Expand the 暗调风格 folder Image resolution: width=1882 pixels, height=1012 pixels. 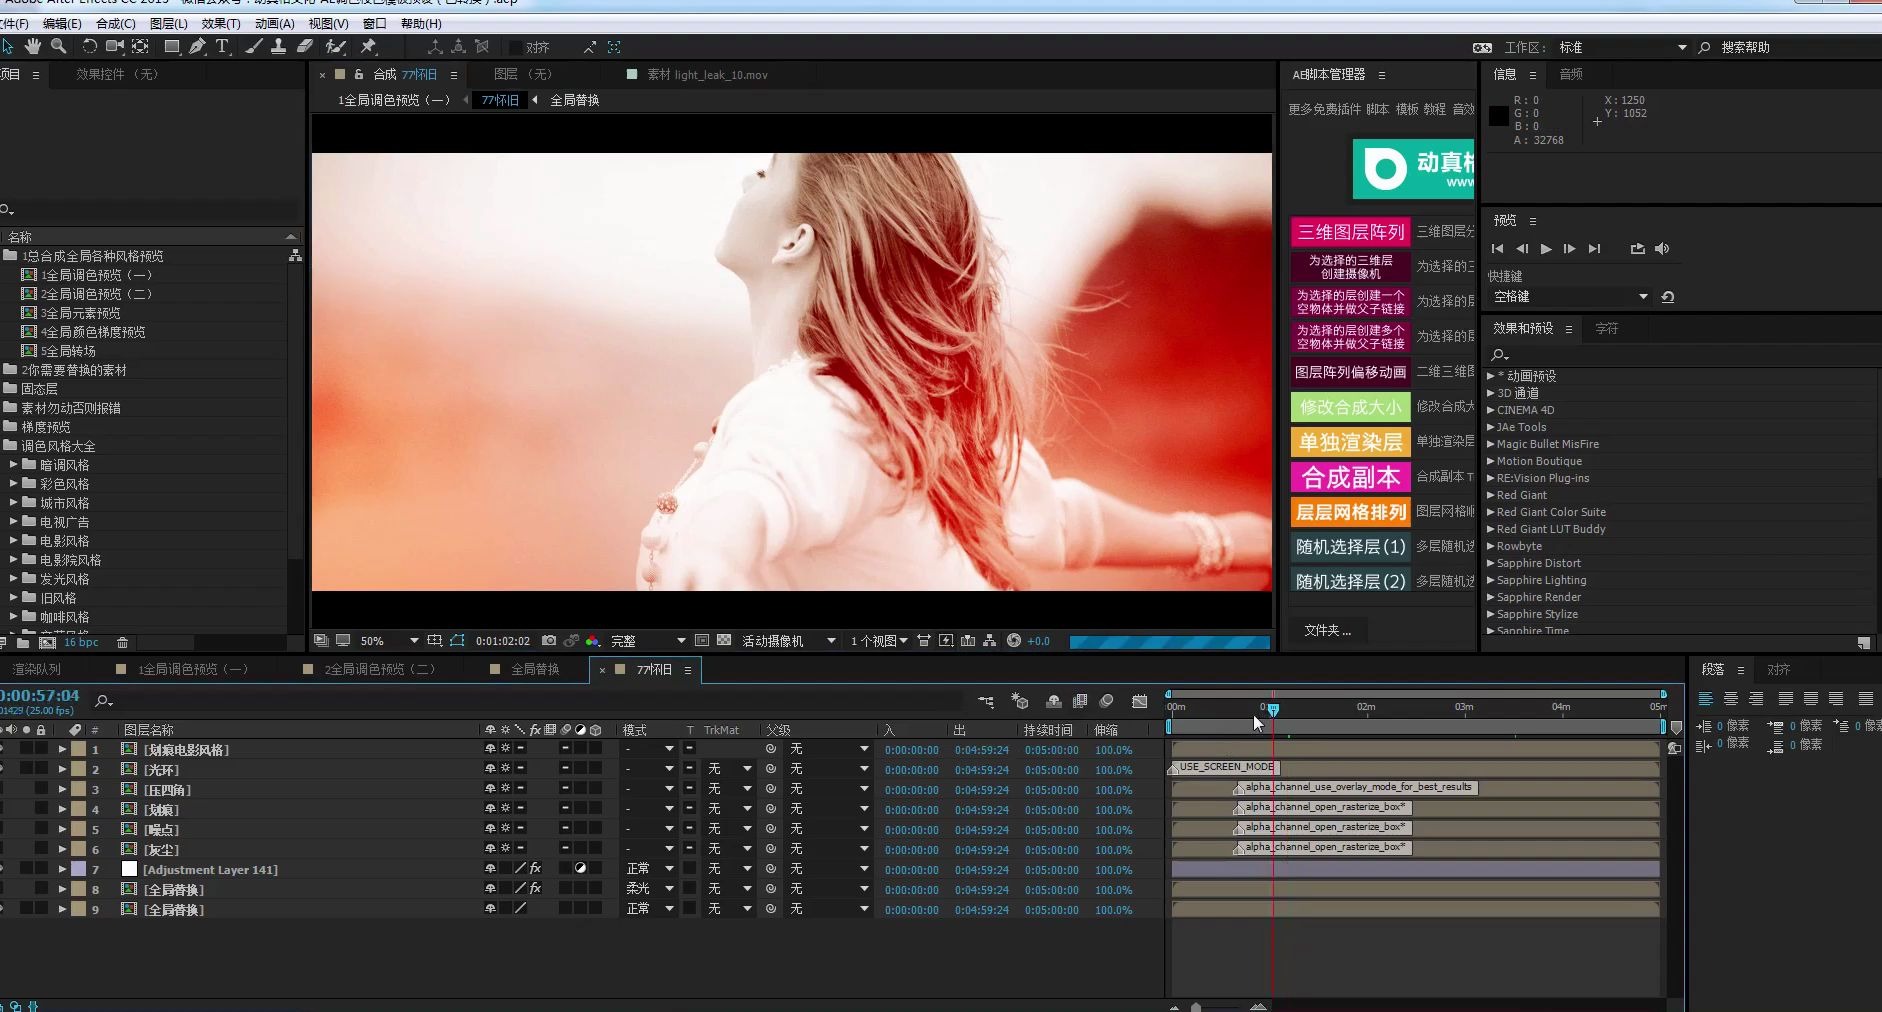pyautogui.click(x=14, y=465)
